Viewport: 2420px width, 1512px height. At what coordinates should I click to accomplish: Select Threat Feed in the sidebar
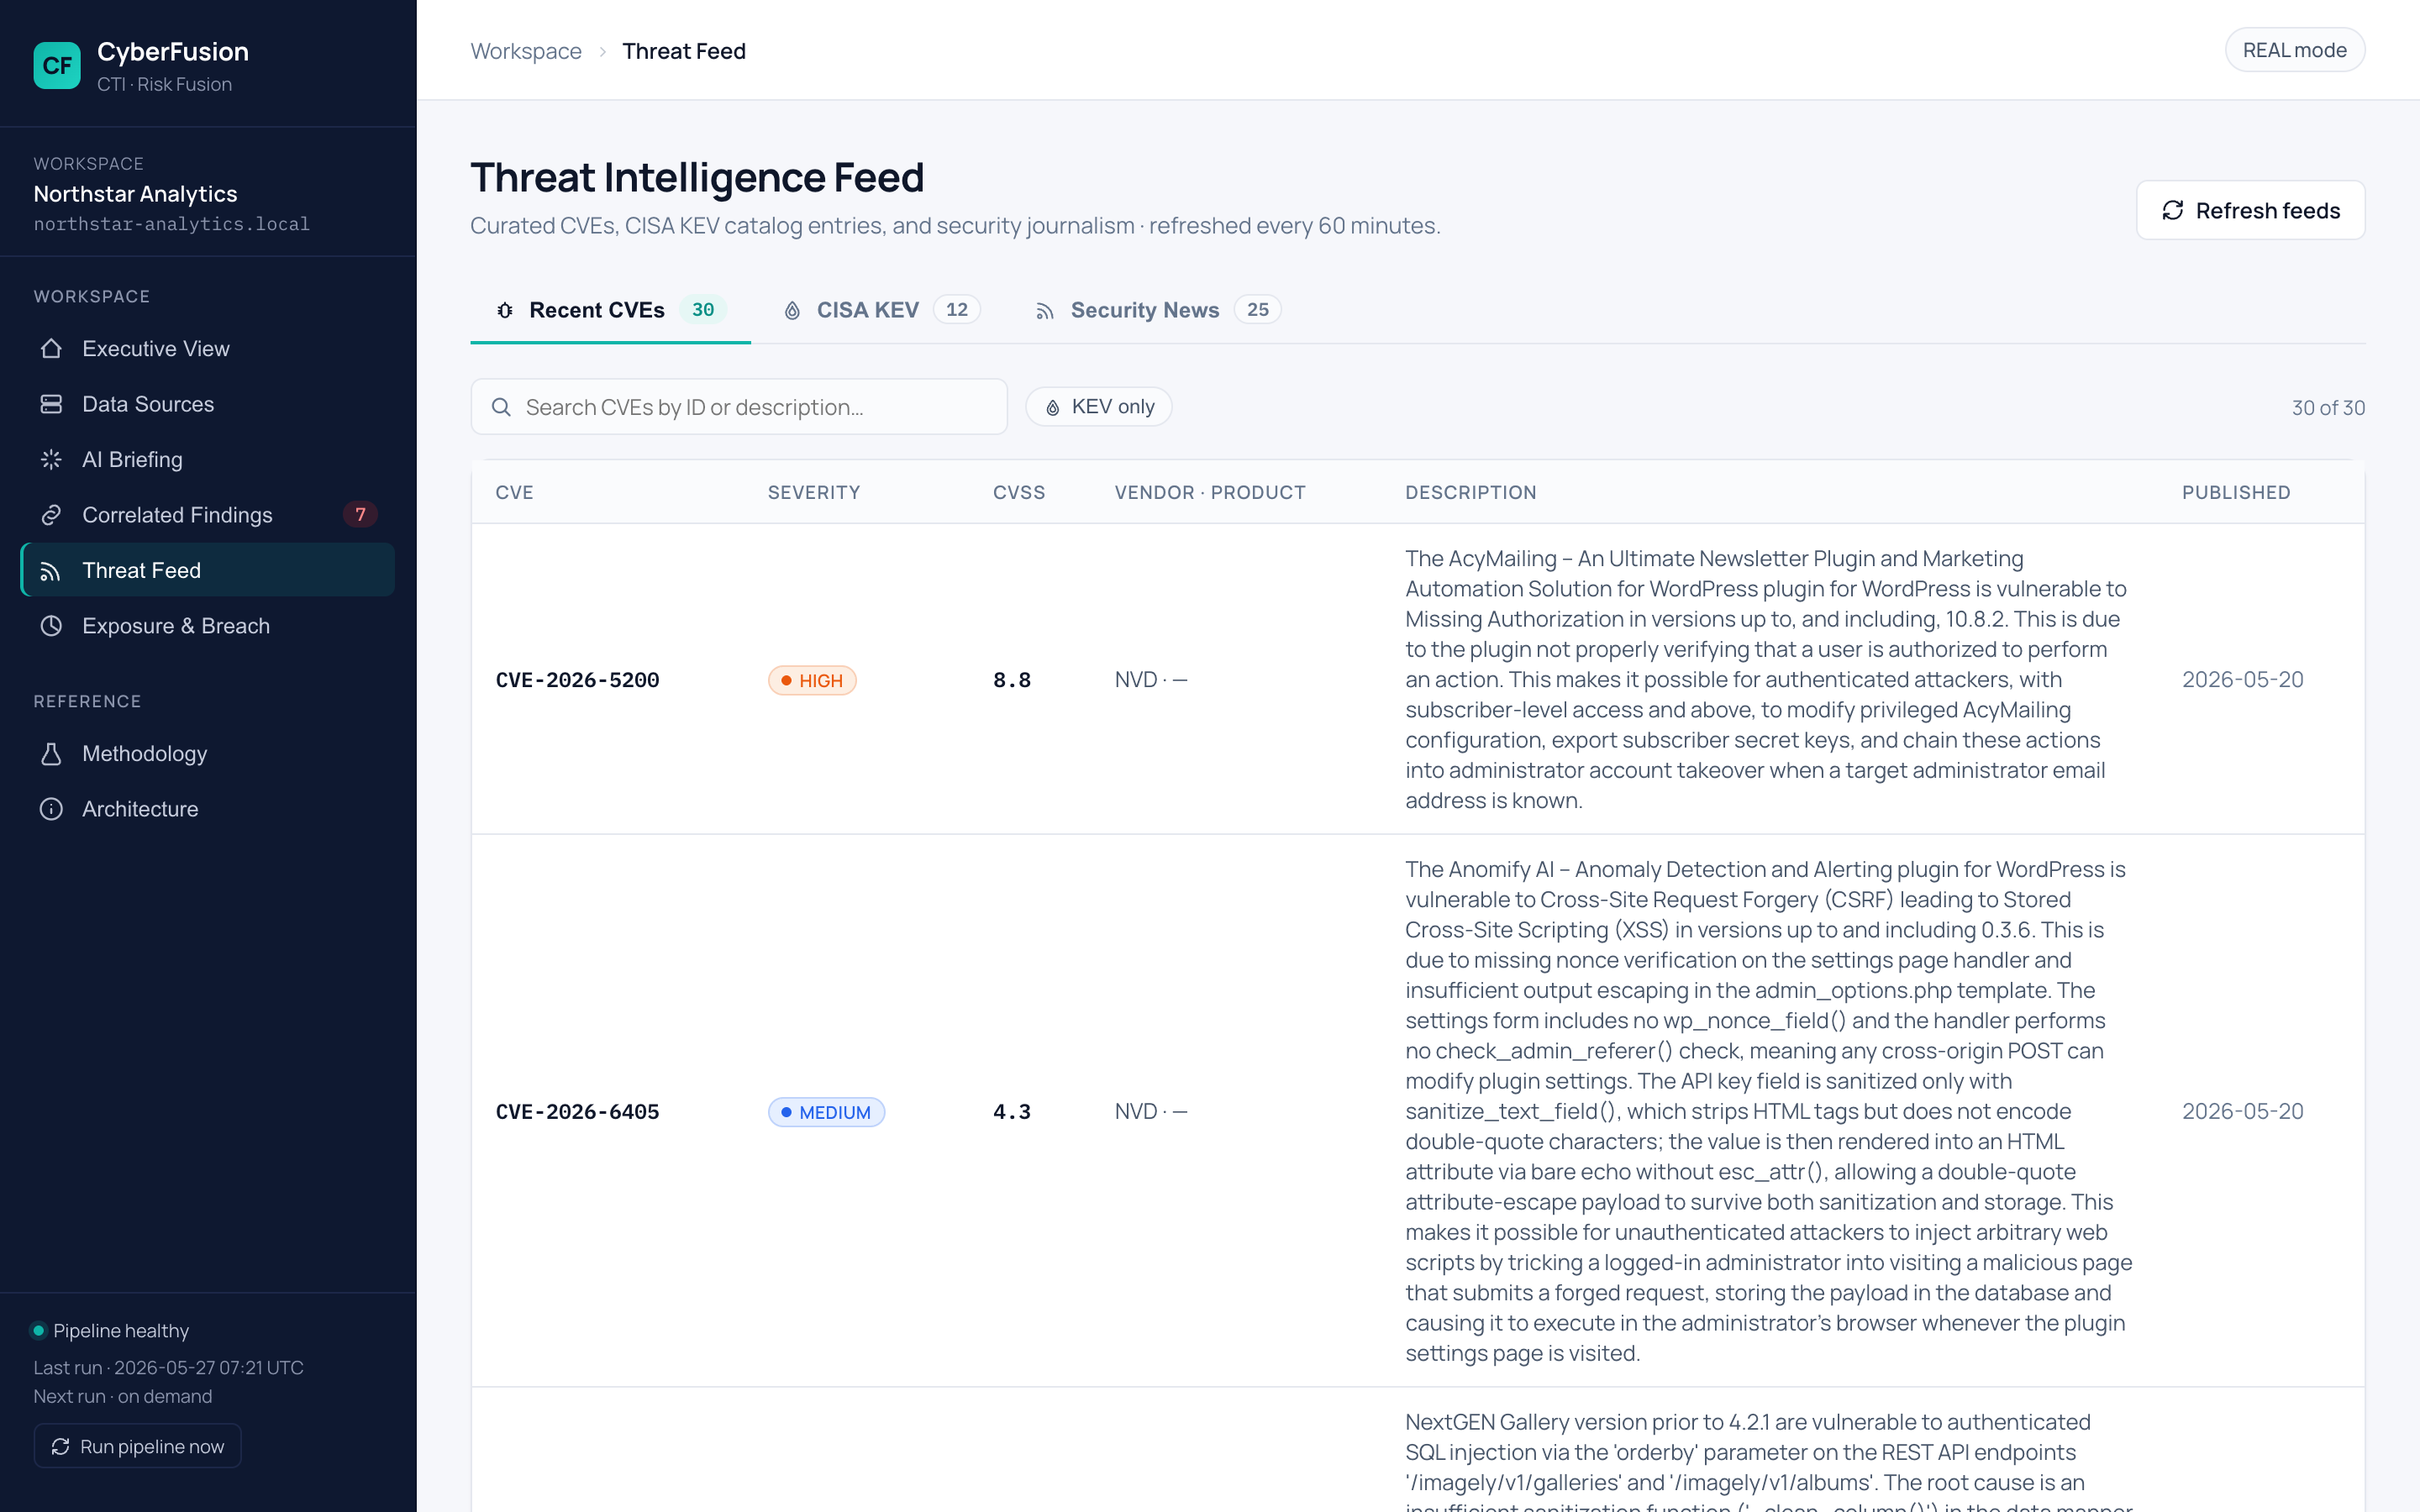[207, 571]
